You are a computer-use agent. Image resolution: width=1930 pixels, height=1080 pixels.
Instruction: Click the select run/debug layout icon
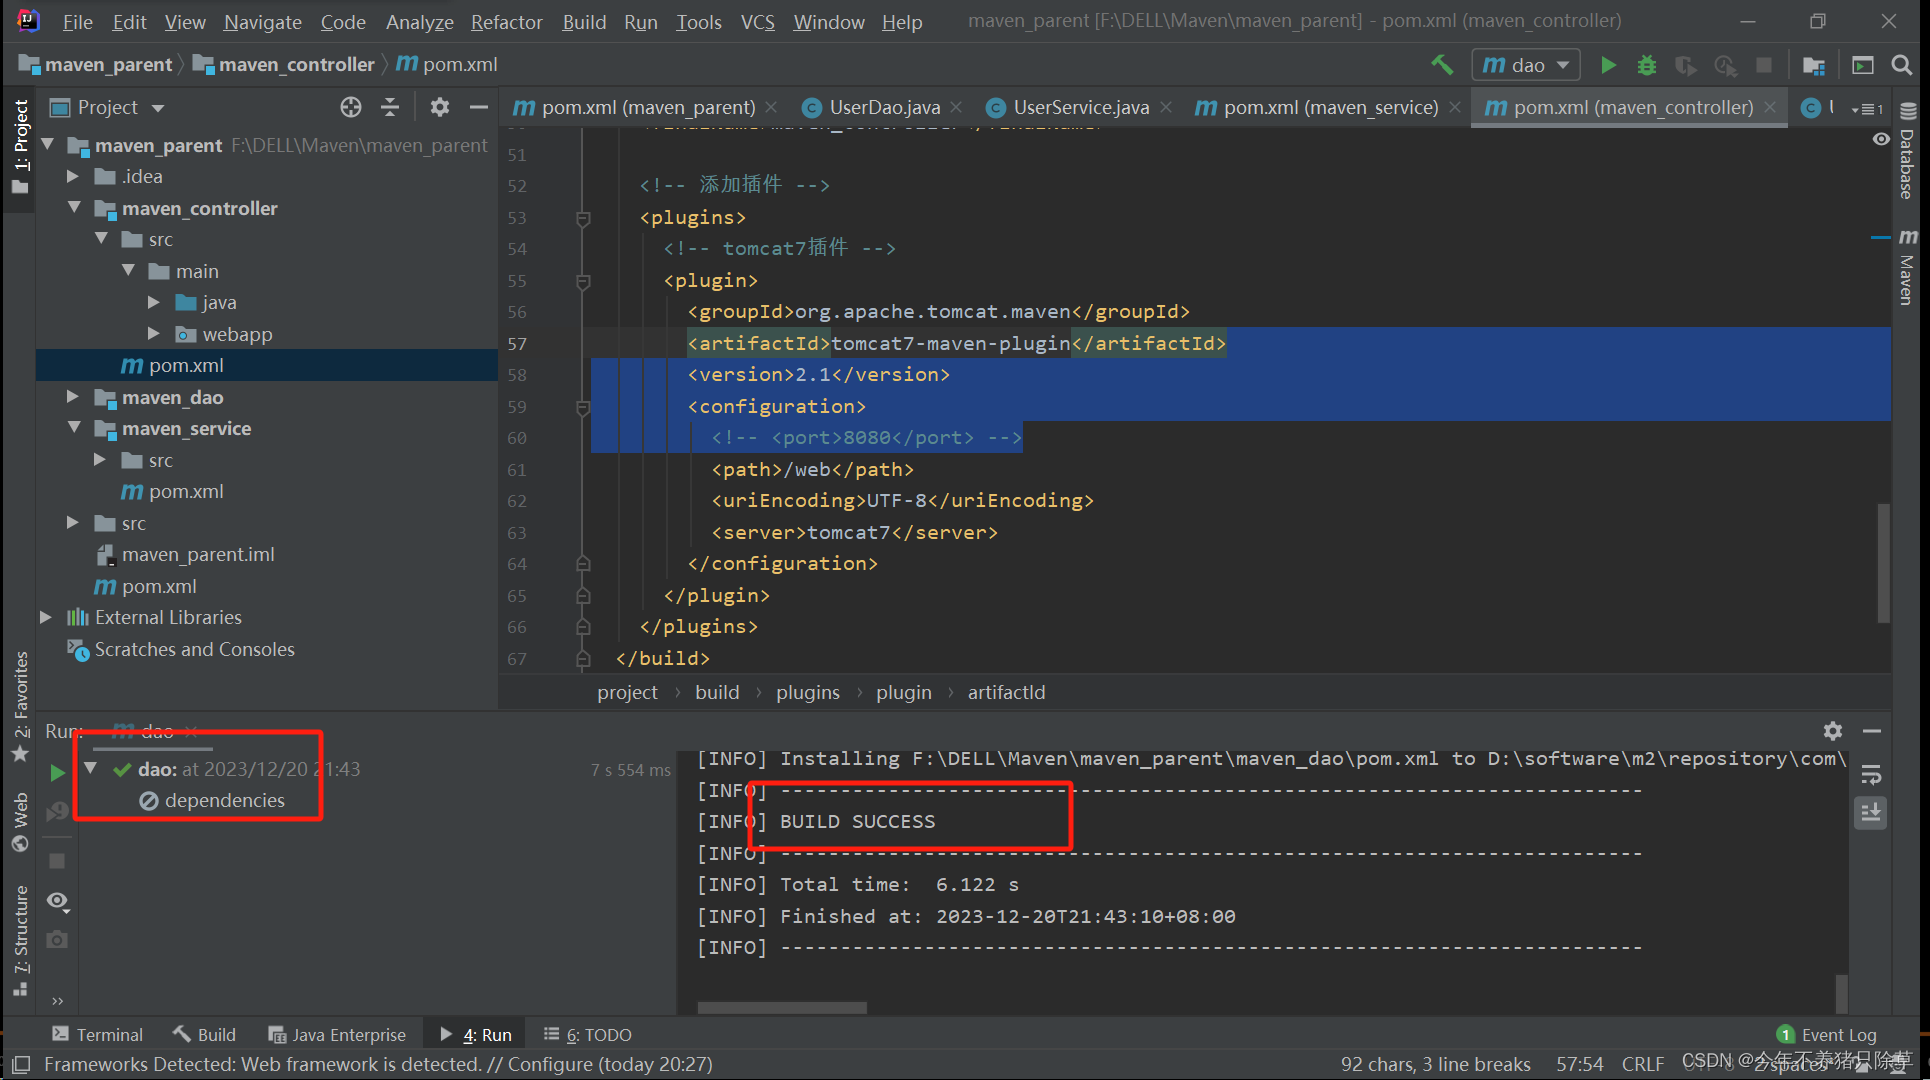tap(1863, 65)
